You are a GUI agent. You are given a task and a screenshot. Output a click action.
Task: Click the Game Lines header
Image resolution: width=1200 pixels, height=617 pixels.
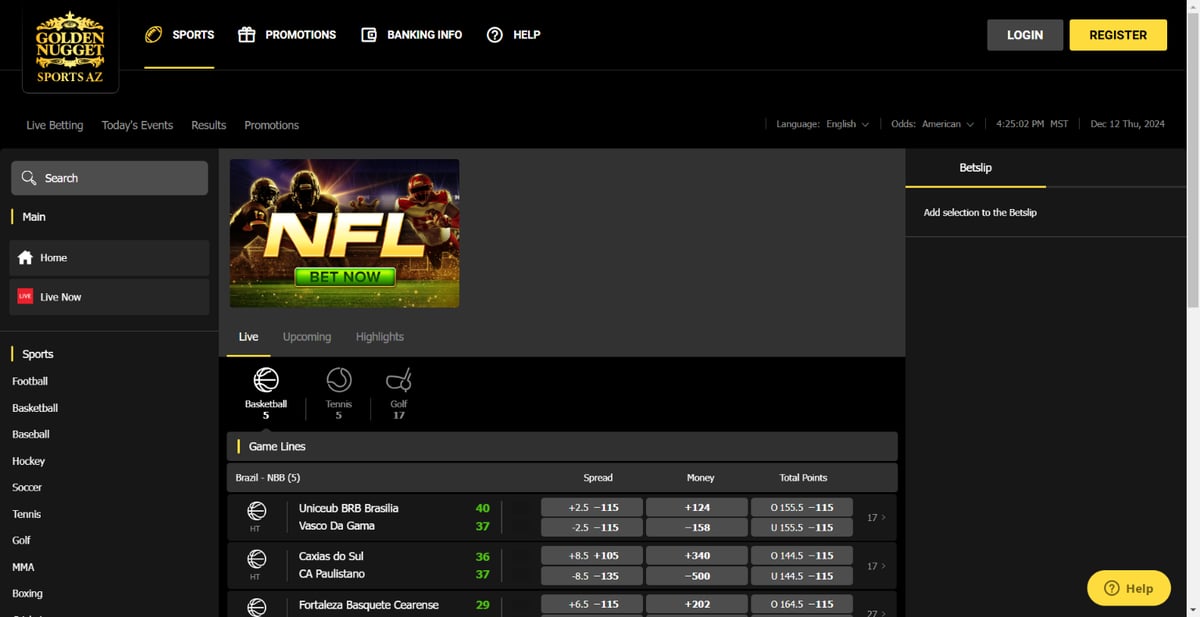(562, 446)
